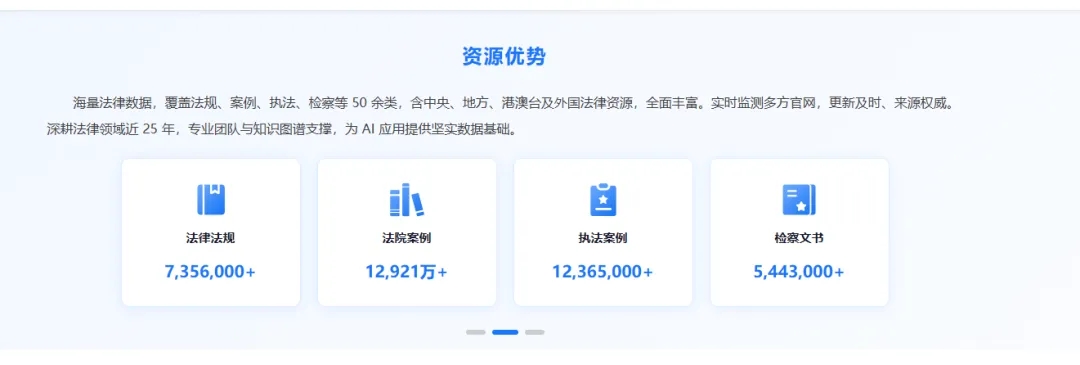This screenshot has height=365, width=1080.
Task: Click the 7,356,000+ figure
Action: point(210,271)
